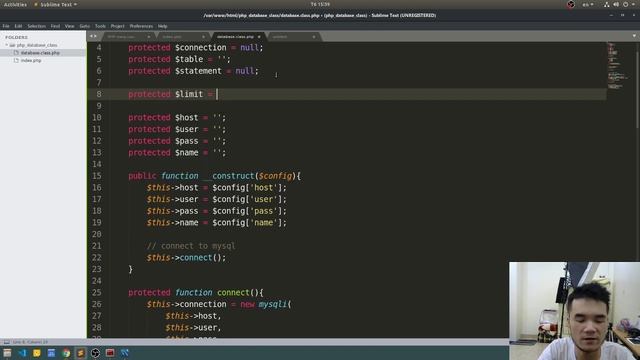
Task: Collapse the php_database_class folder
Action: [7, 45]
